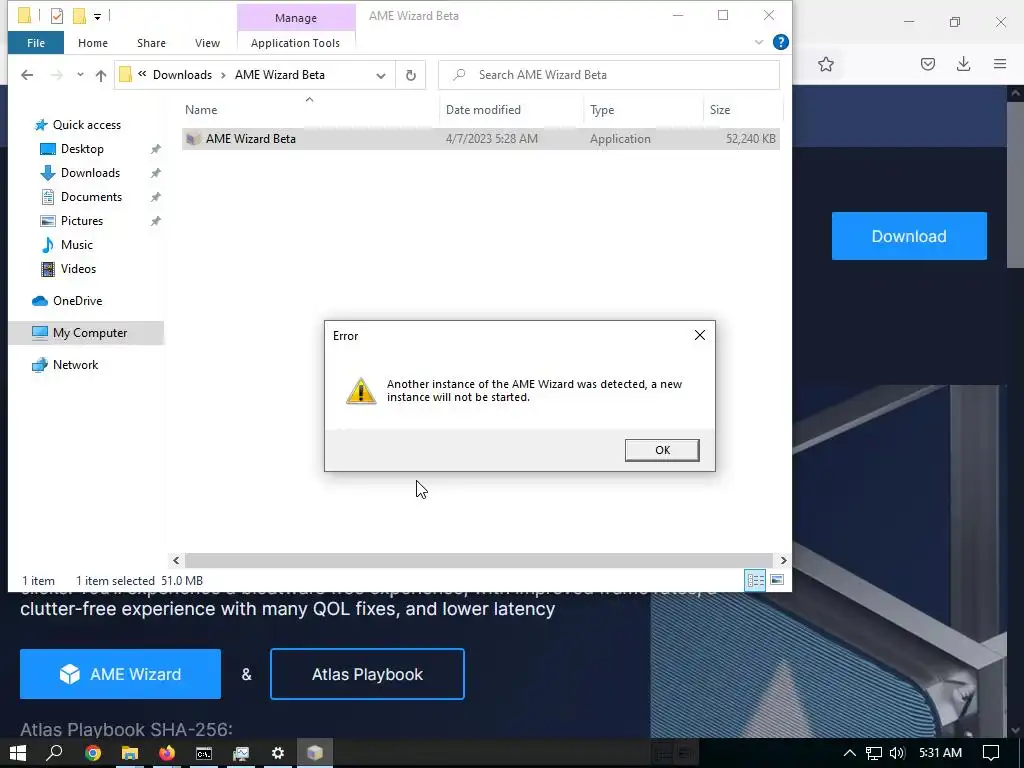The height and width of the screenshot is (768, 1024).
Task: Switch to Details view layout icon
Action: coord(756,580)
